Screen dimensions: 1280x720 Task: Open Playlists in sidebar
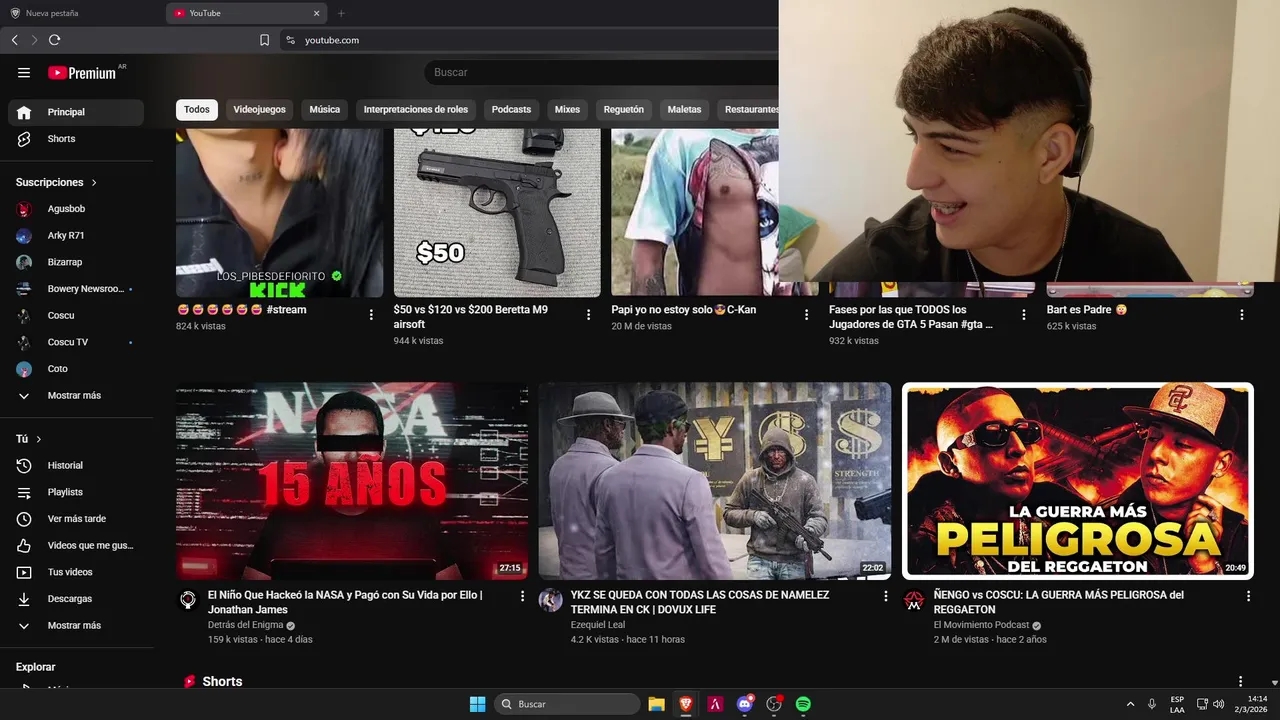(x=76, y=492)
